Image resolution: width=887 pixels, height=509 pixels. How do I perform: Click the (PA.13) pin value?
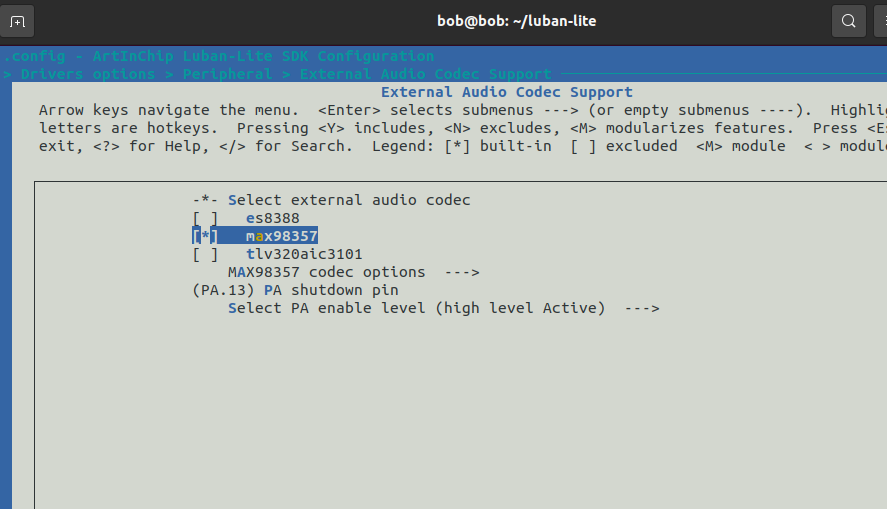223,291
